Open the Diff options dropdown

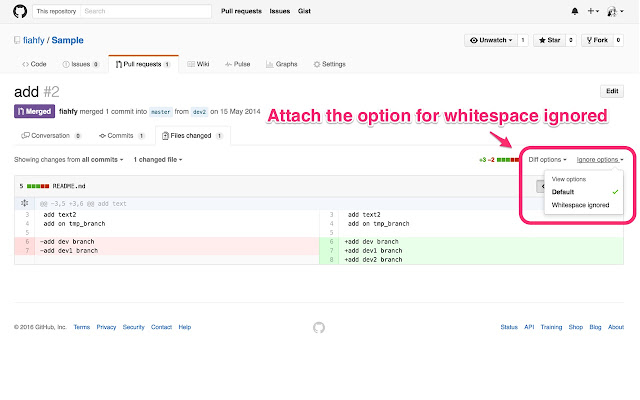pyautogui.click(x=547, y=160)
